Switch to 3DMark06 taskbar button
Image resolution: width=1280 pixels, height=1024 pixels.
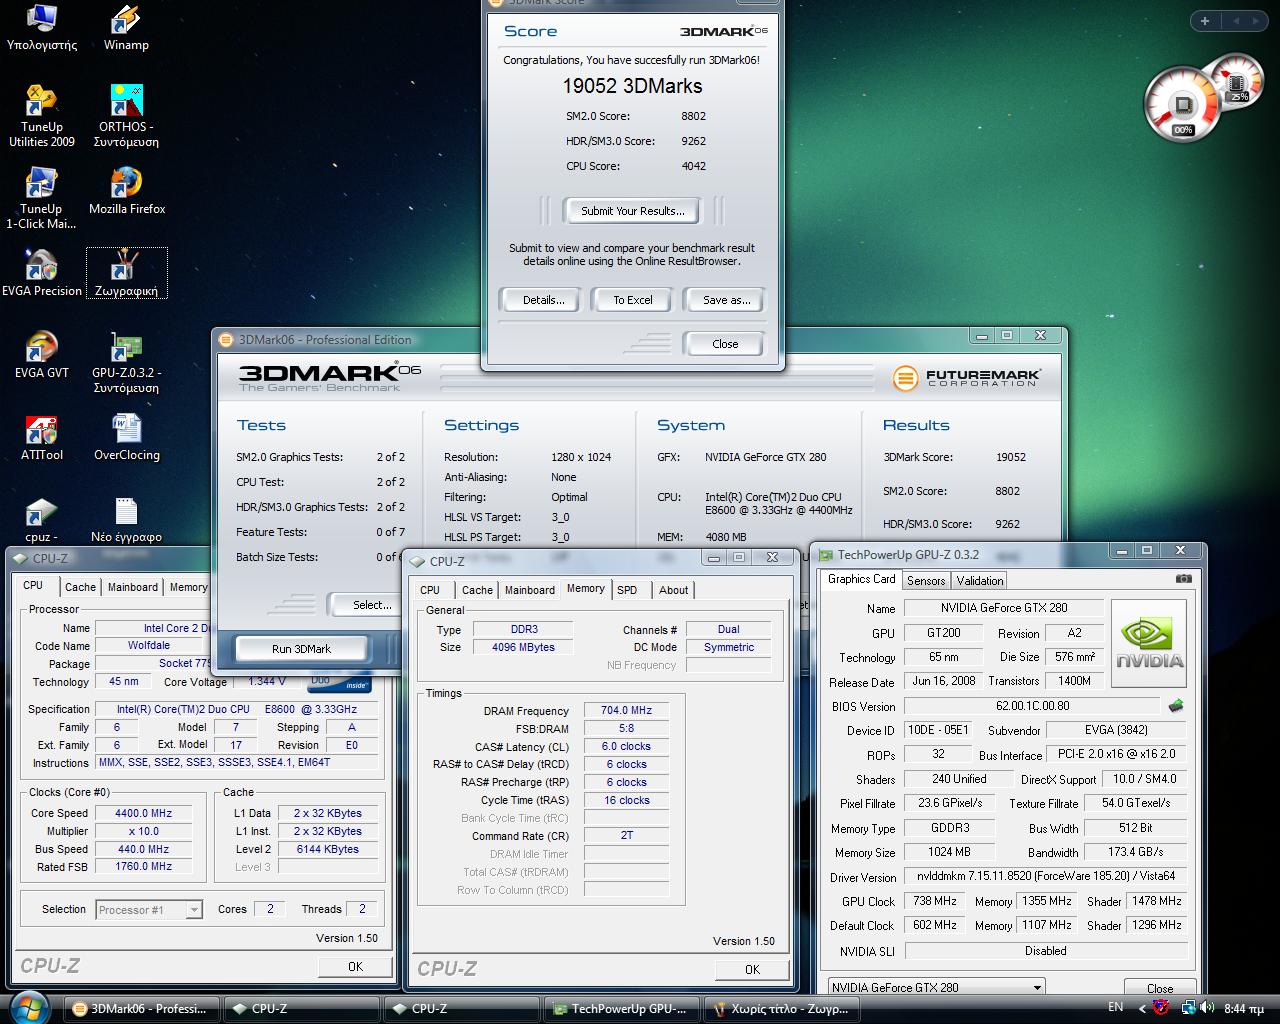coord(140,1008)
